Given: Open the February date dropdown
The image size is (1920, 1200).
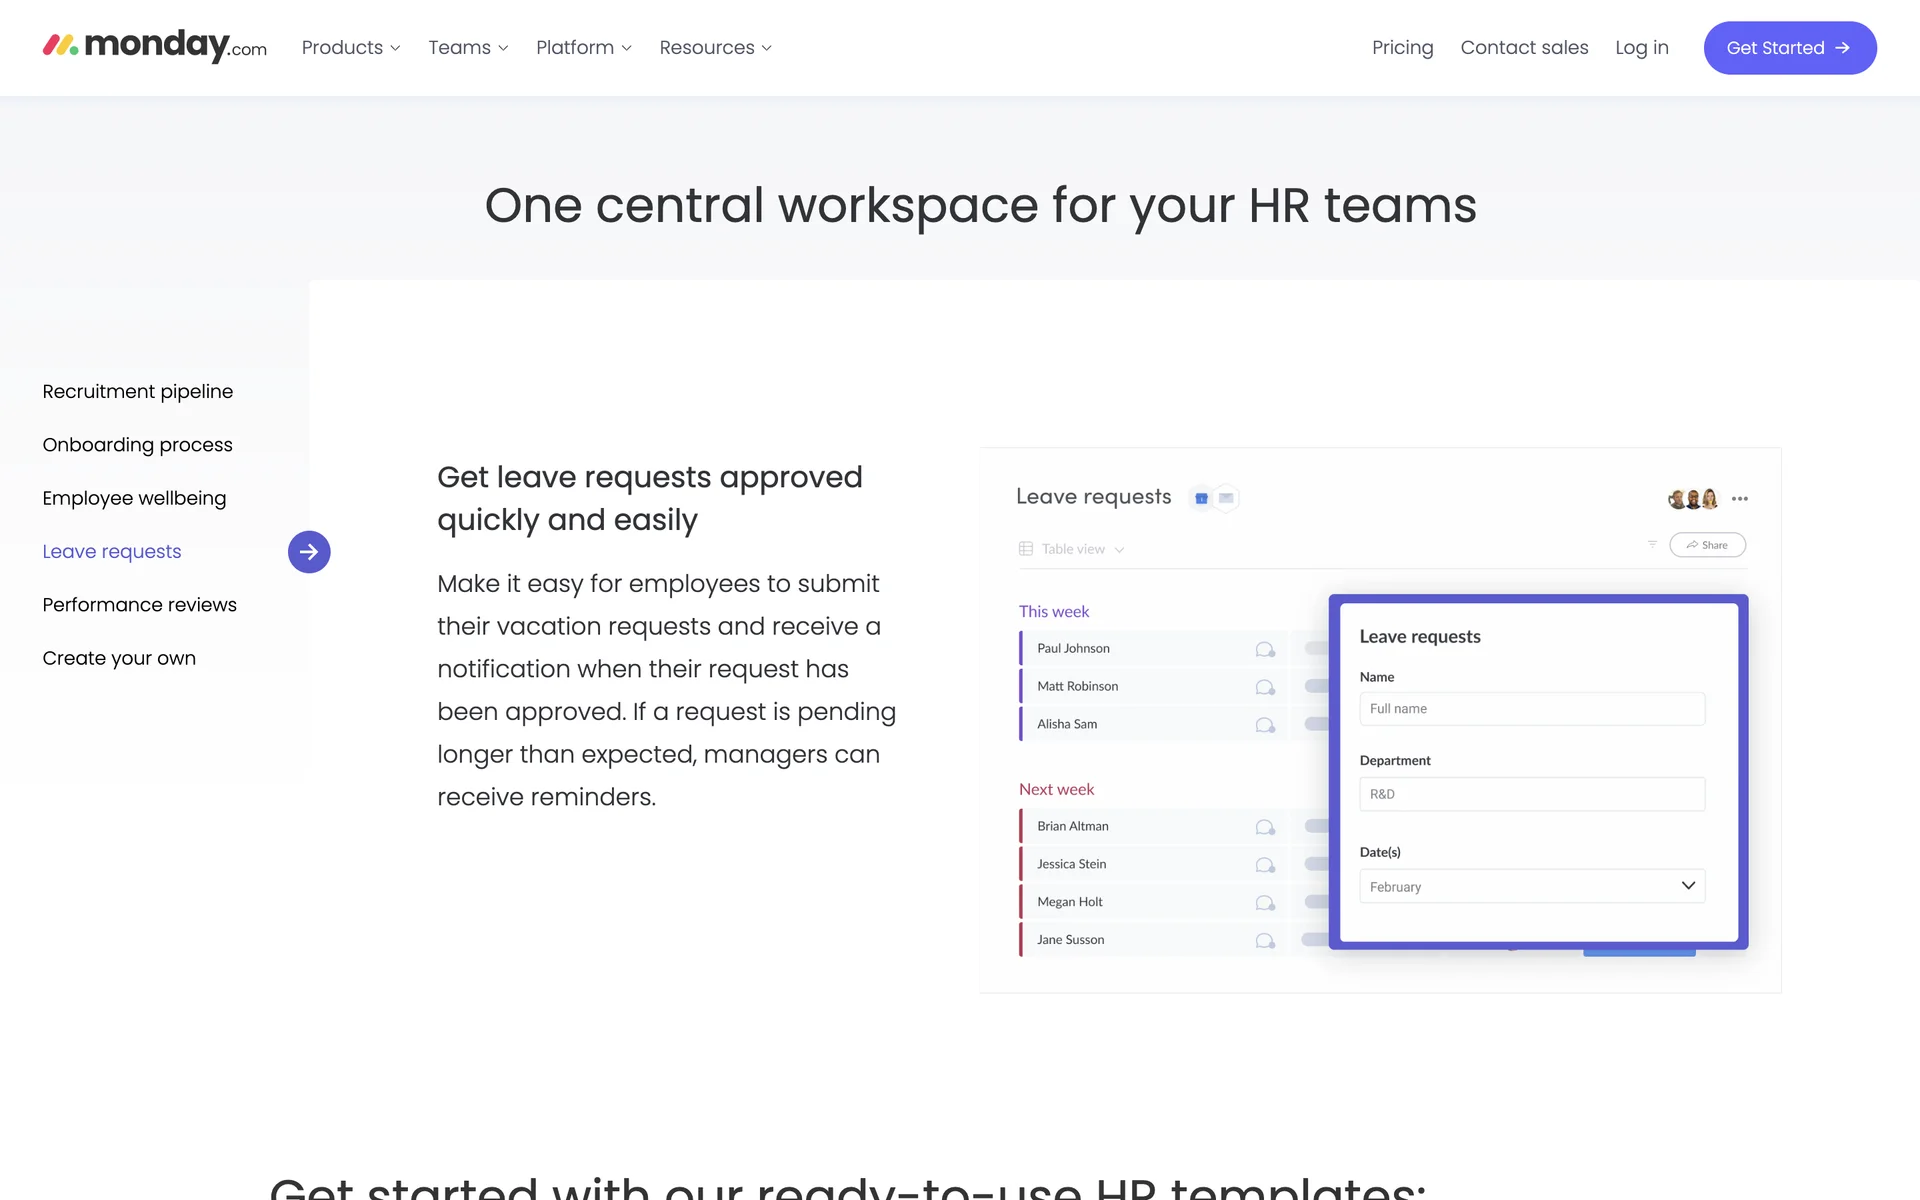Looking at the screenshot, I should (1532, 887).
